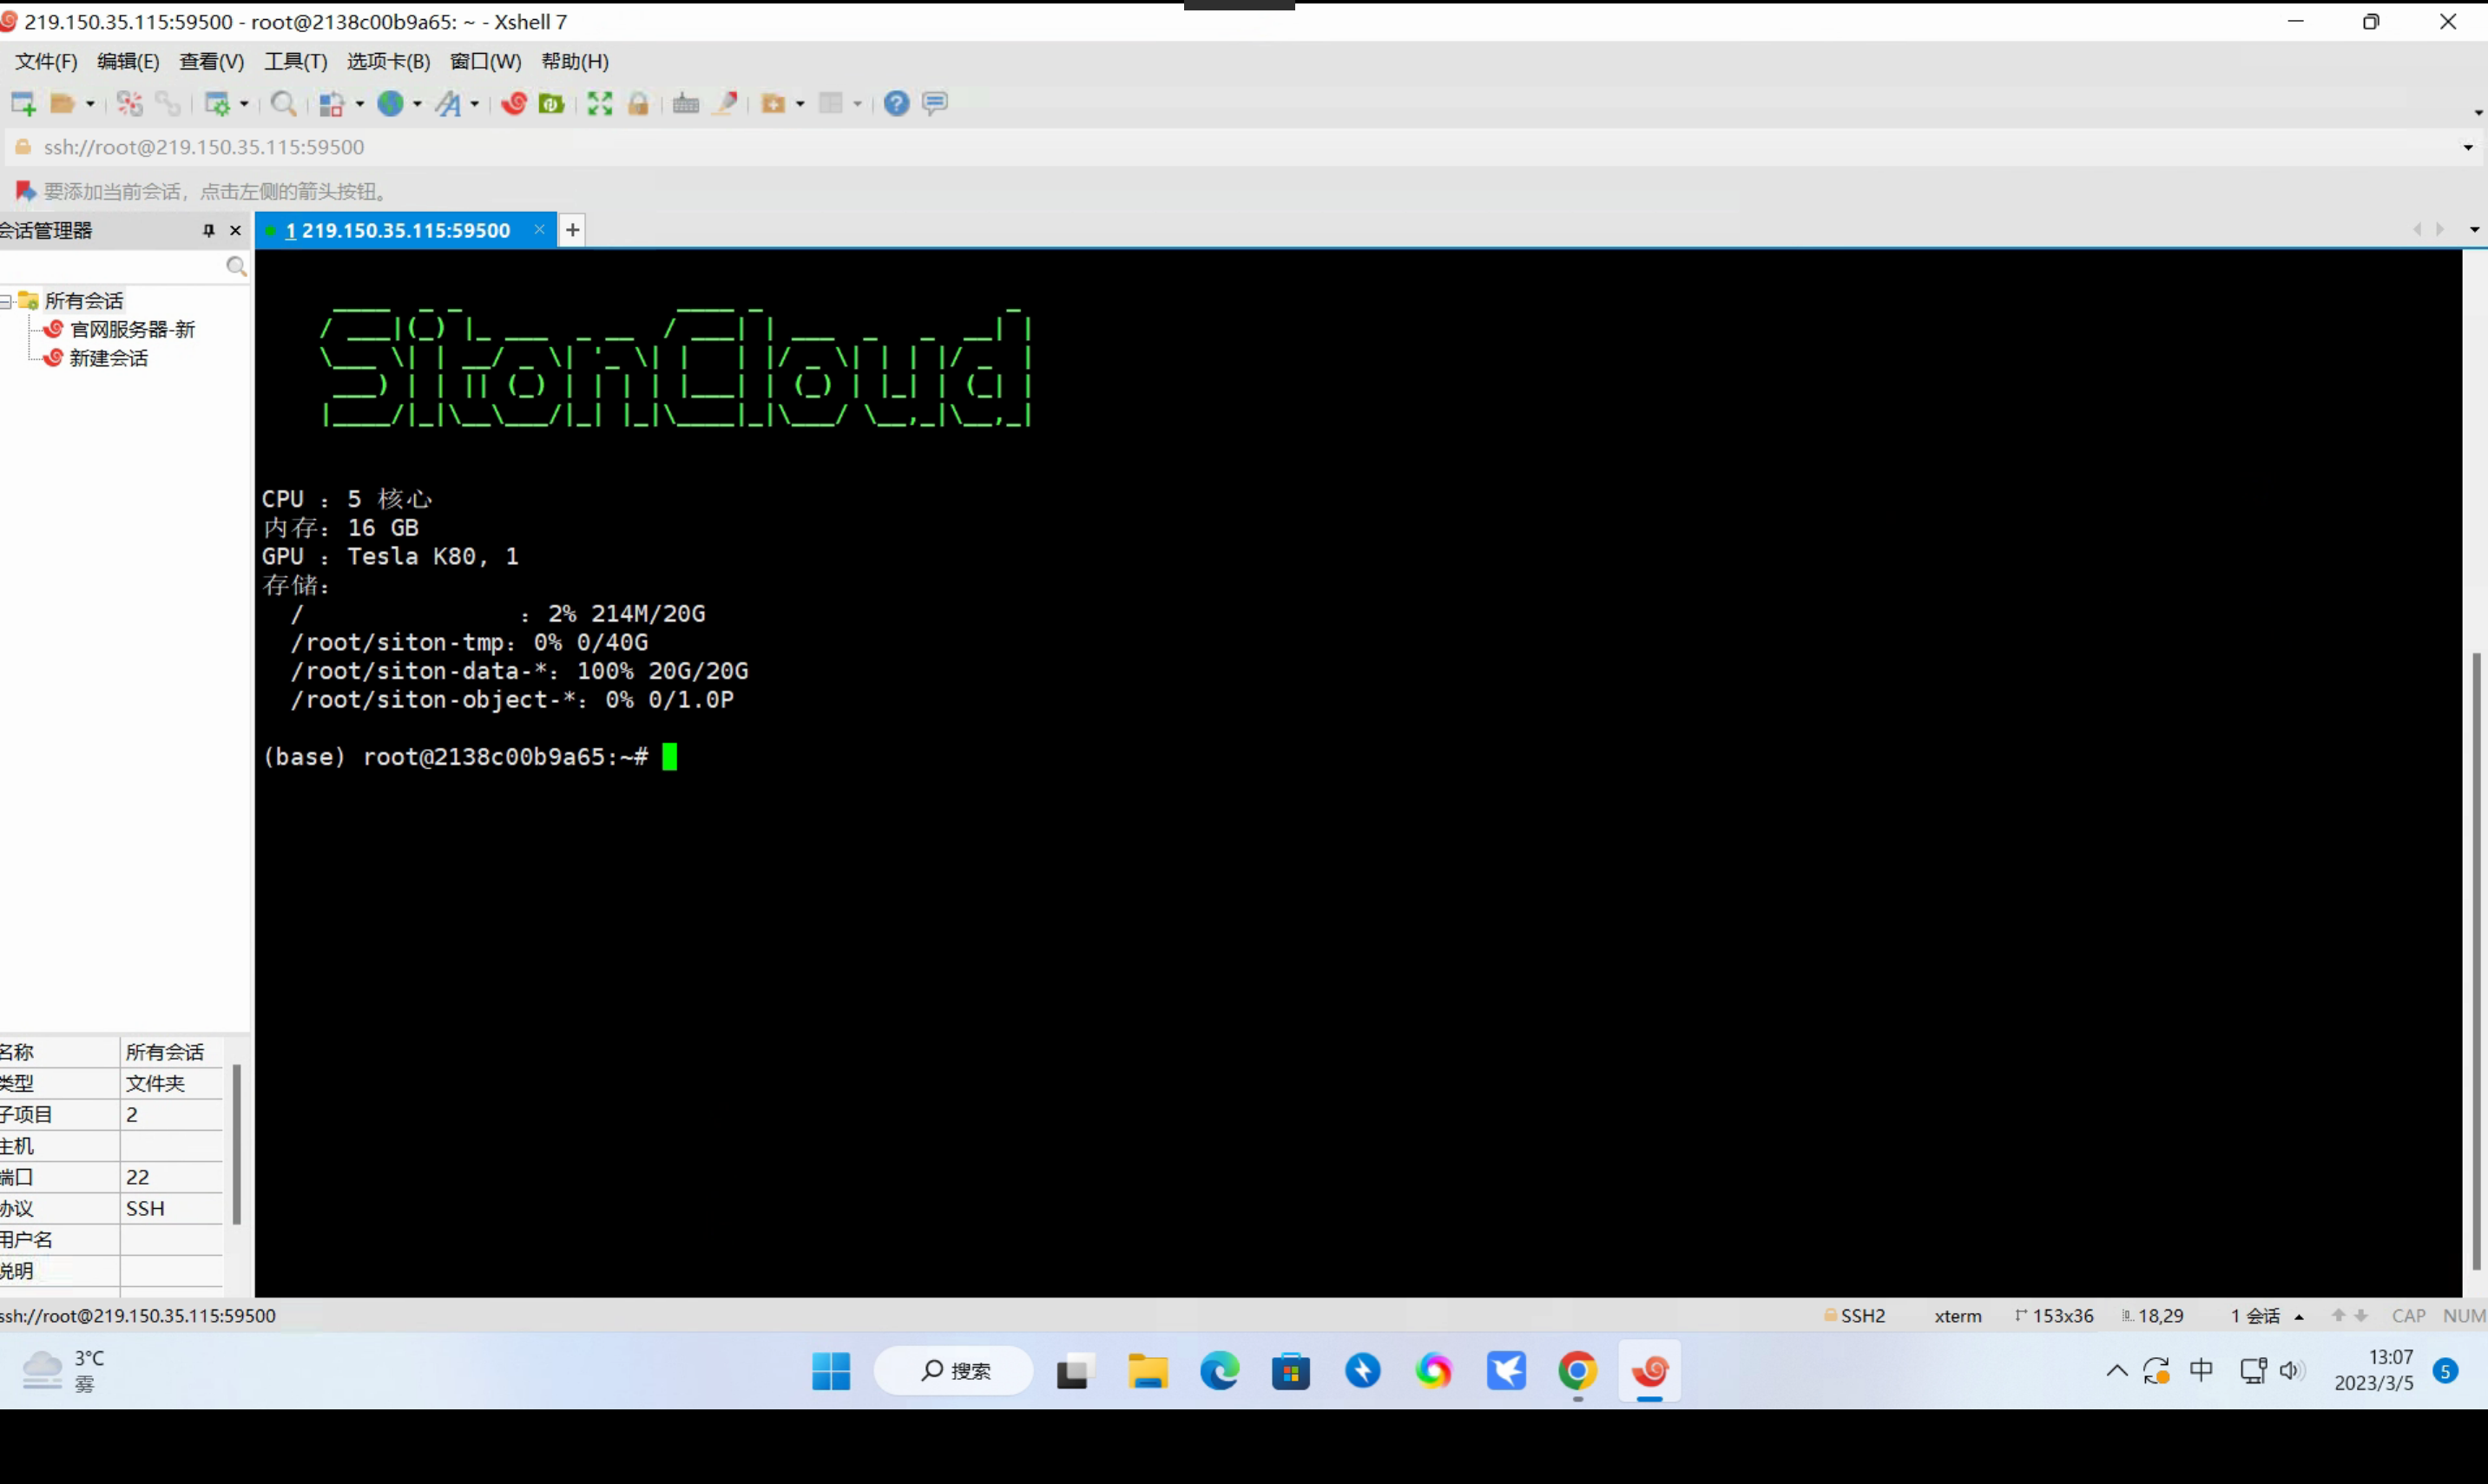Image resolution: width=2488 pixels, height=1484 pixels.
Task: Click the search icon in the Session Manager
Action: pos(236,266)
